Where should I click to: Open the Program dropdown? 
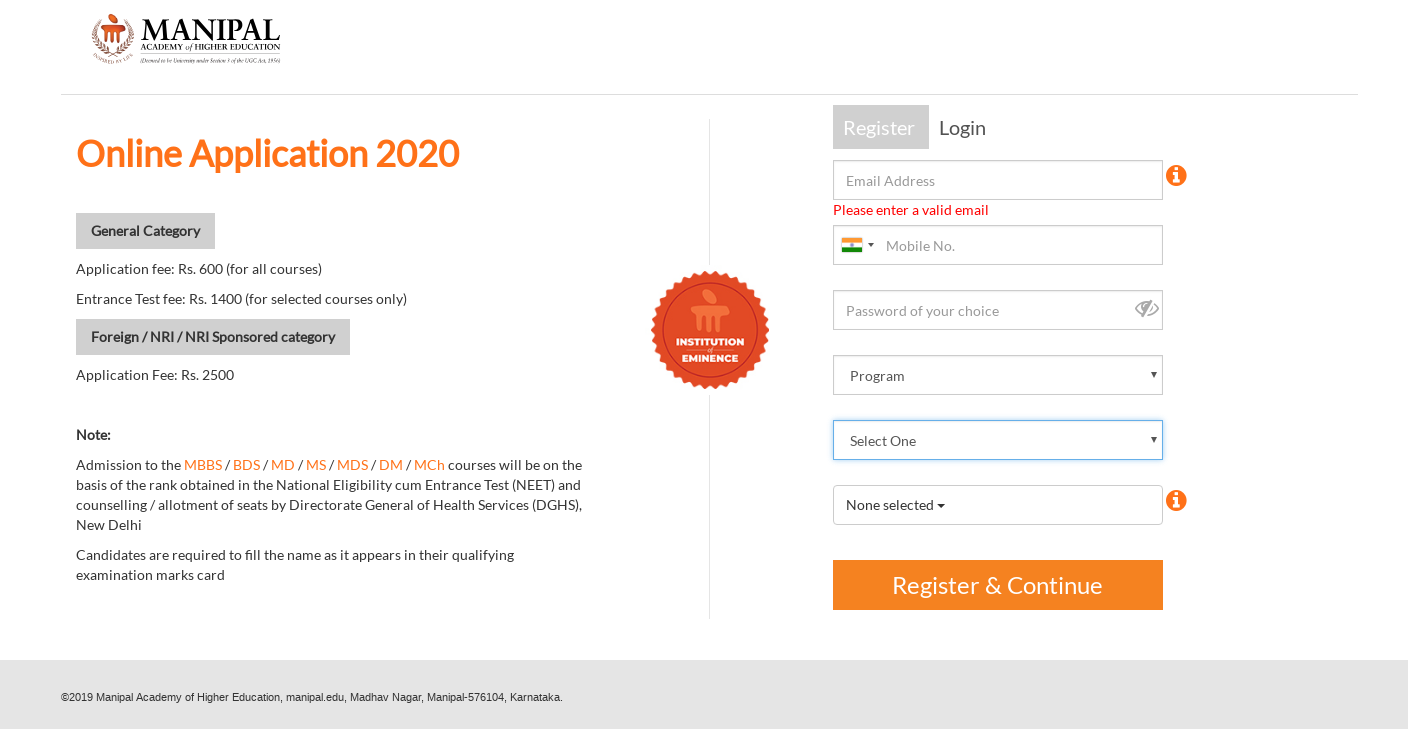coord(997,374)
